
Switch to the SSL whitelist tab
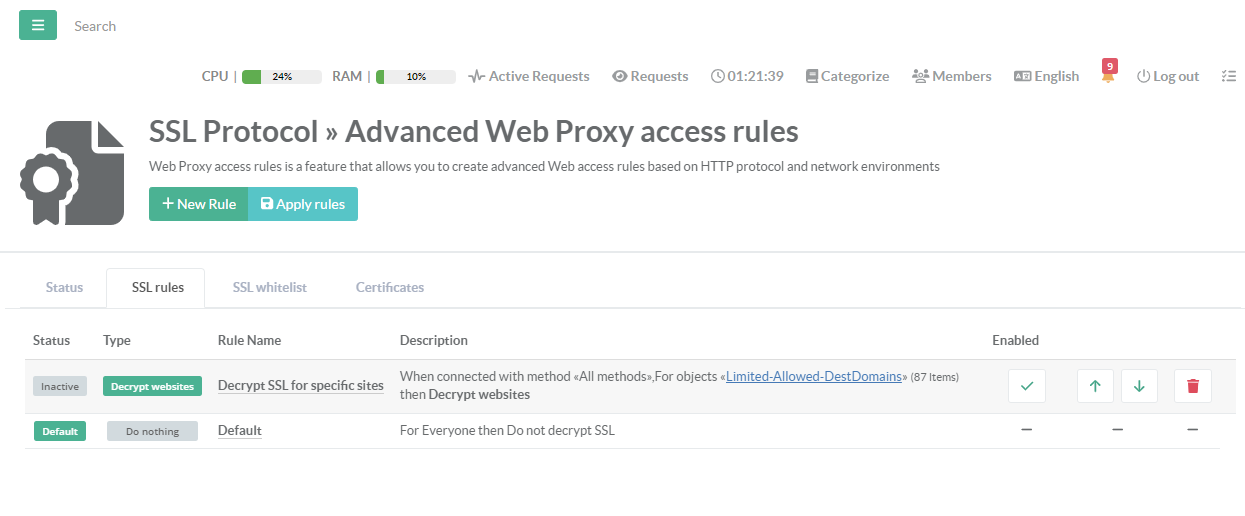click(x=269, y=287)
